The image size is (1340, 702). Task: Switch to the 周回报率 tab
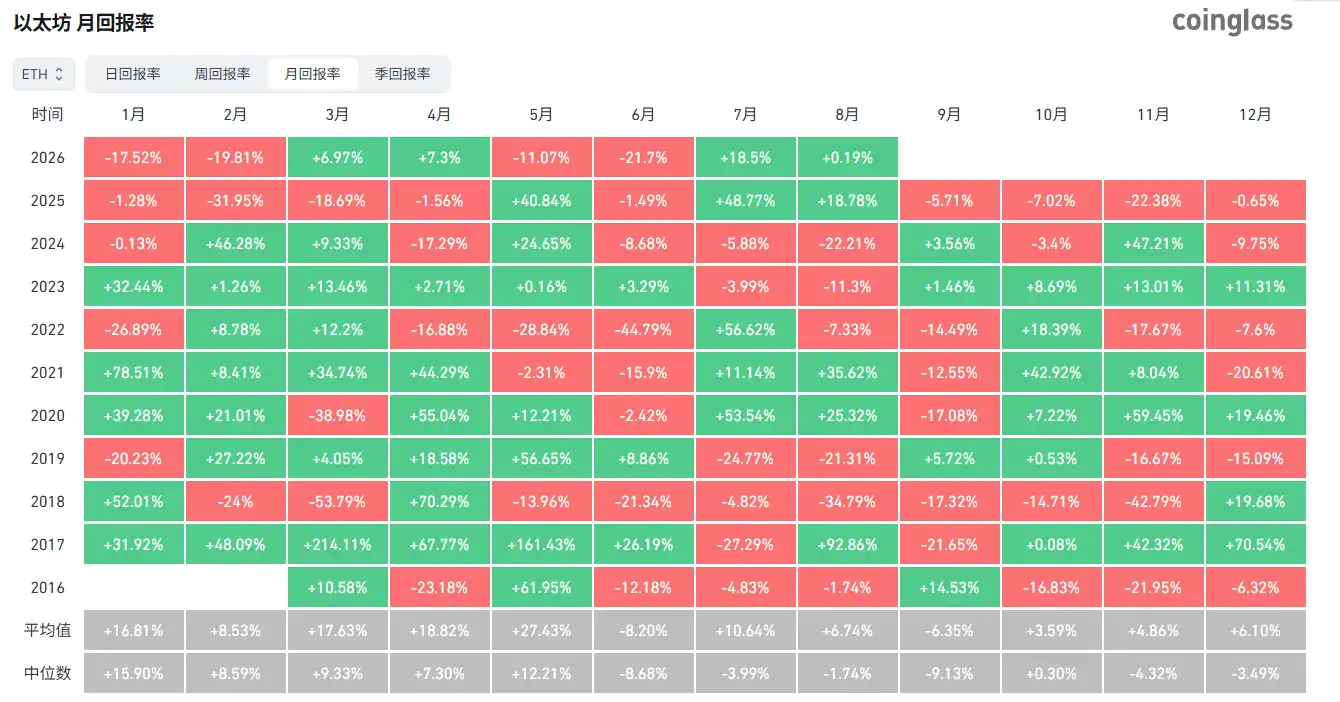tap(222, 74)
